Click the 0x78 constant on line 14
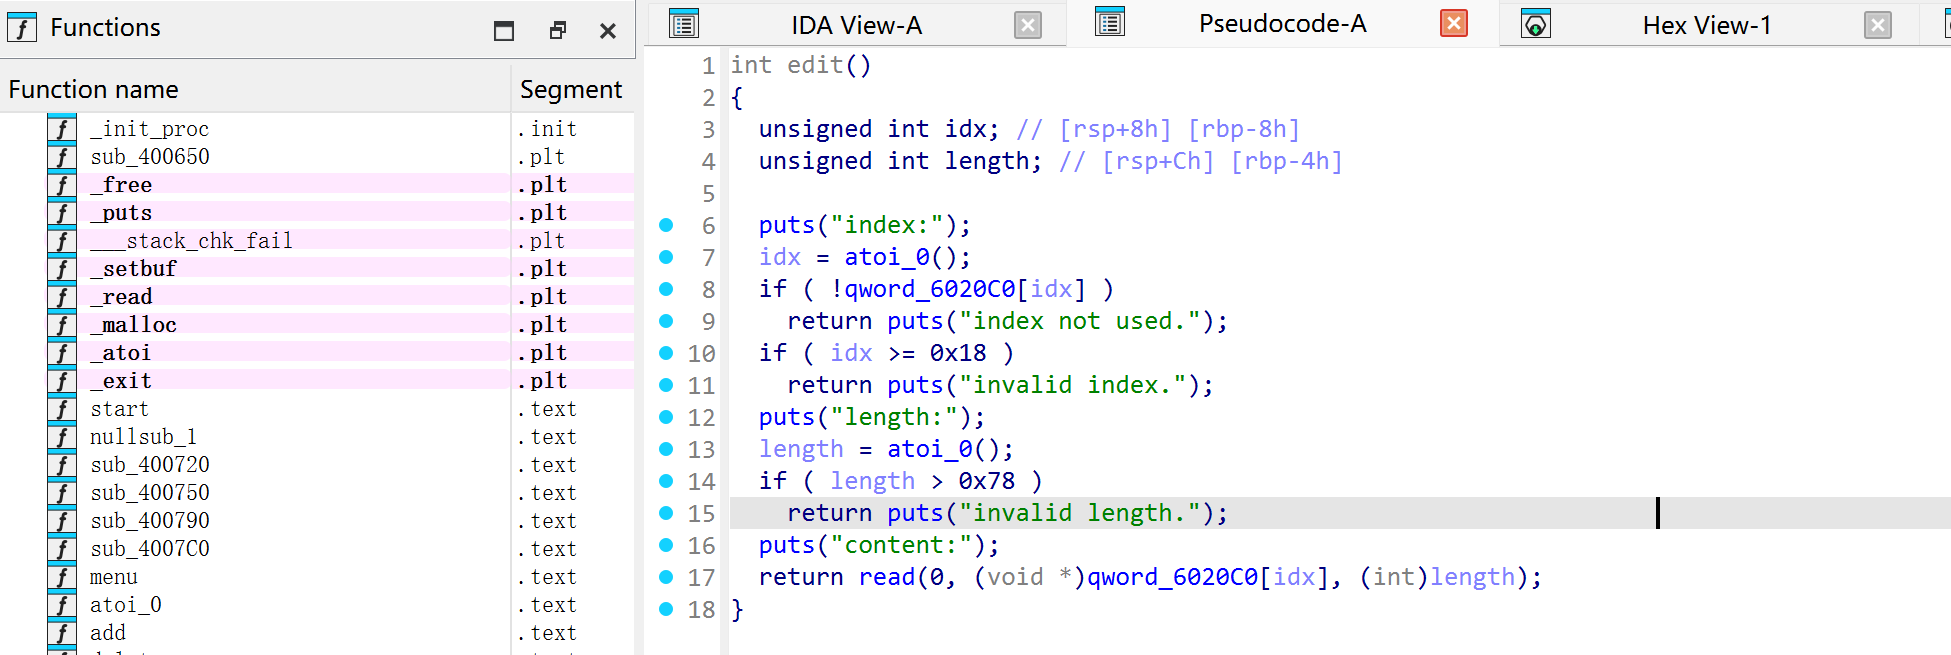 coord(987,481)
